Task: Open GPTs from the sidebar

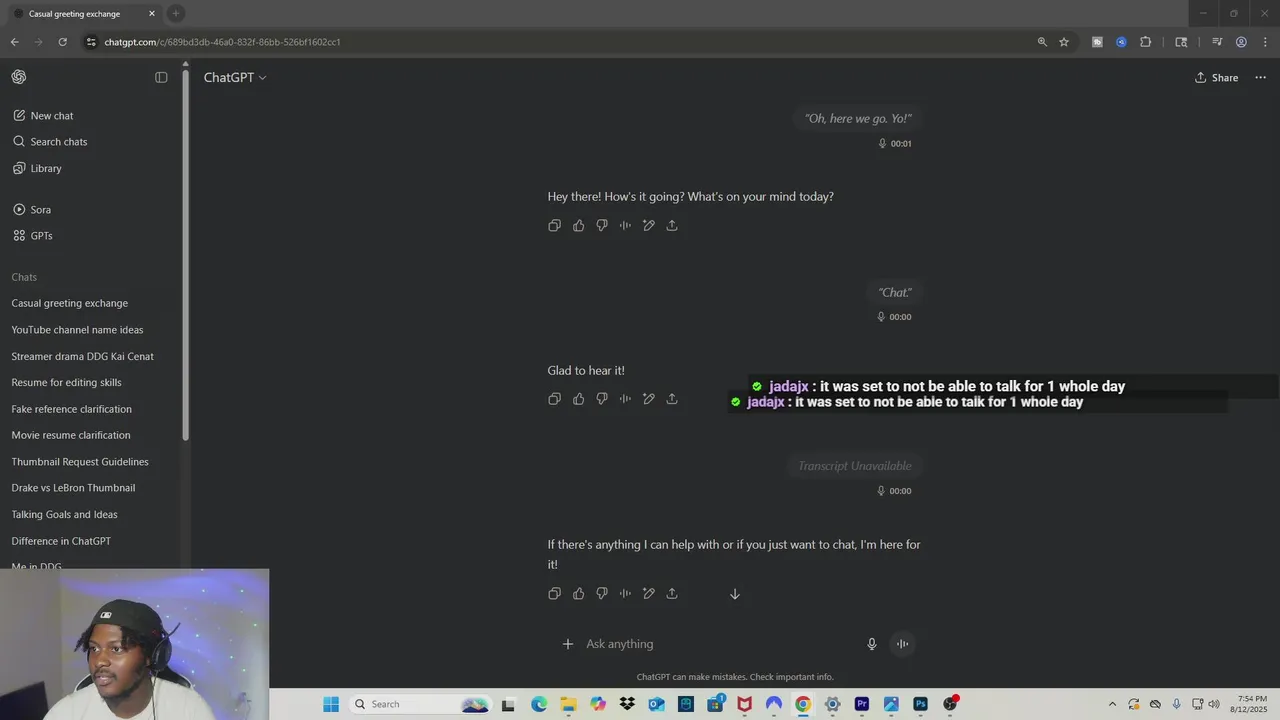Action: 33,236
